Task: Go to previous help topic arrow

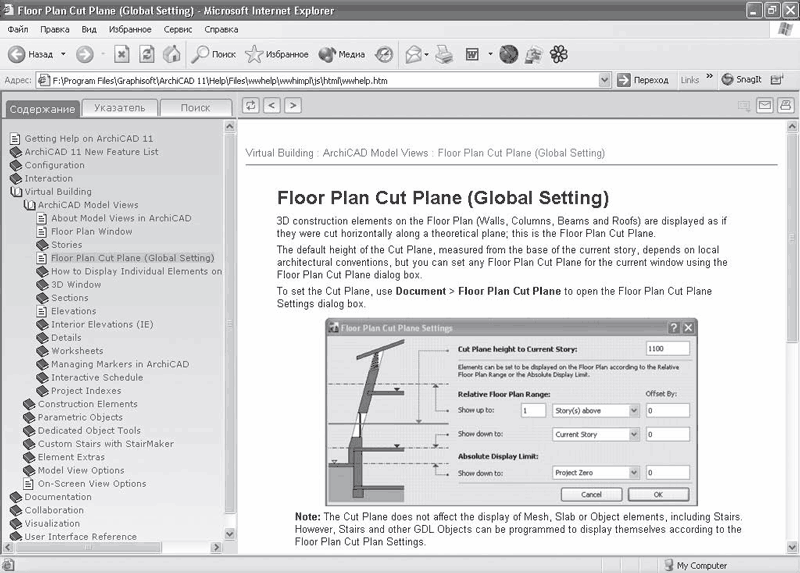Action: tap(271, 105)
